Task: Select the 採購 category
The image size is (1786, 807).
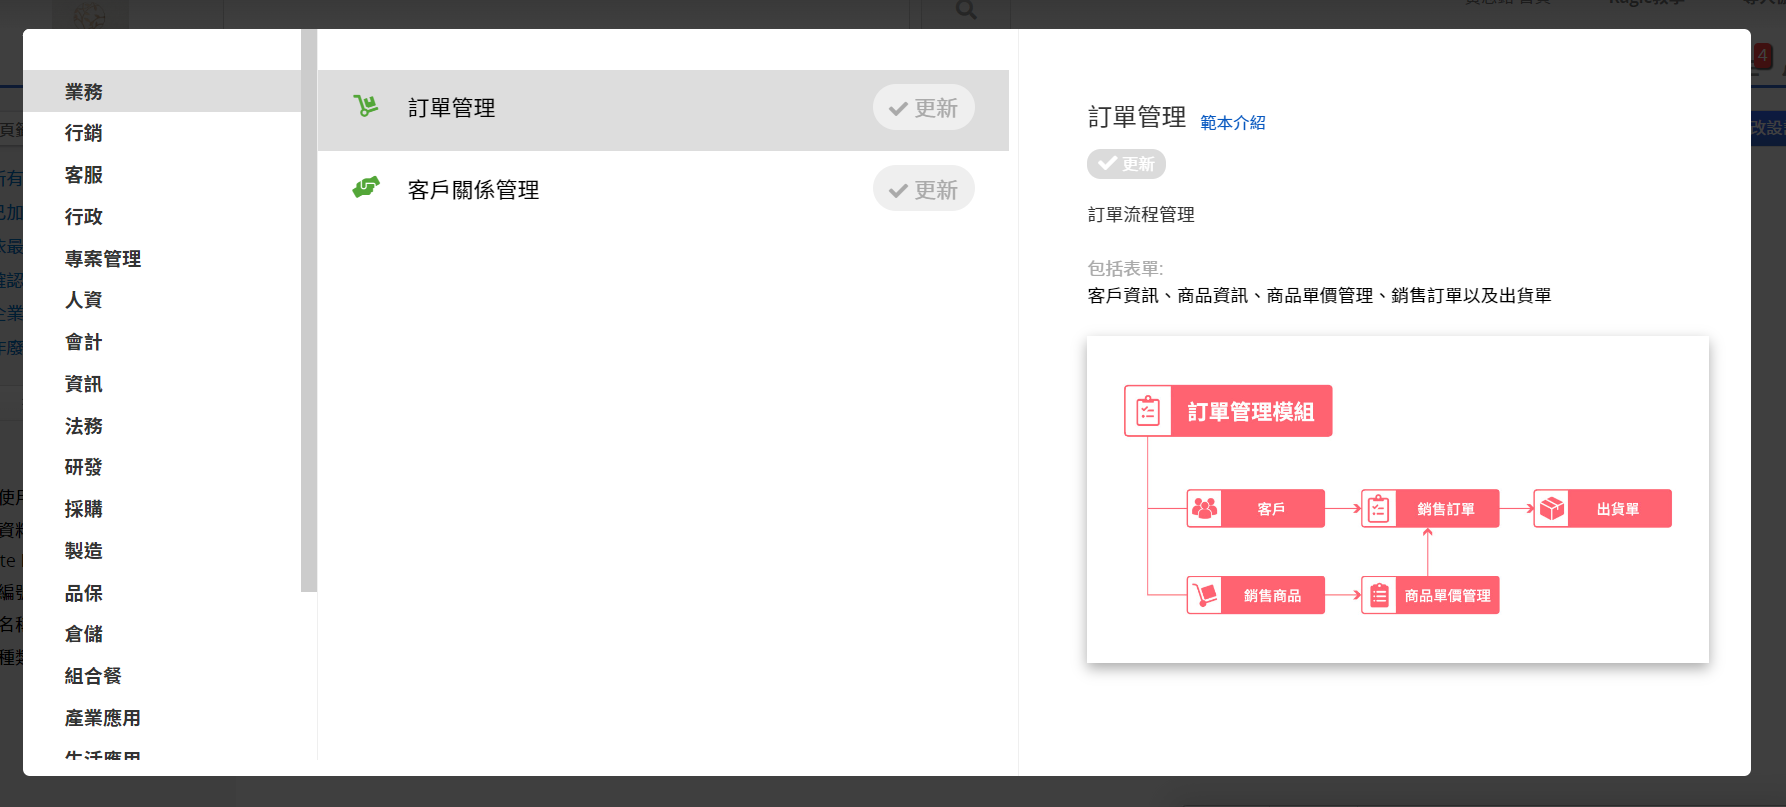Action: (84, 509)
